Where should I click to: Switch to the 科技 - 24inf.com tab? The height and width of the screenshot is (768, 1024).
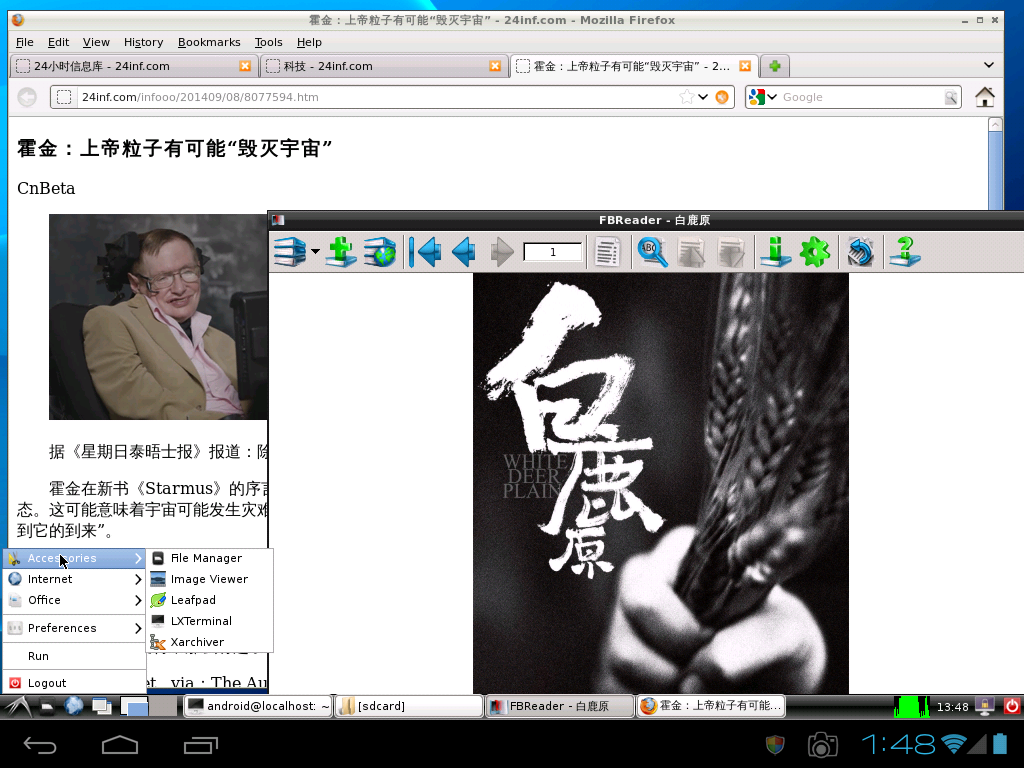click(x=384, y=66)
